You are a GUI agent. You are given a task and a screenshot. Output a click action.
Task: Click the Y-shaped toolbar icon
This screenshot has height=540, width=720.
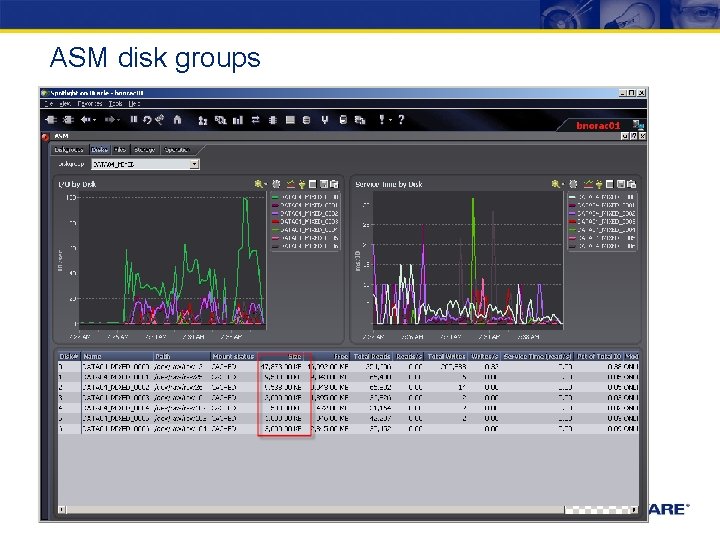coord(325,120)
